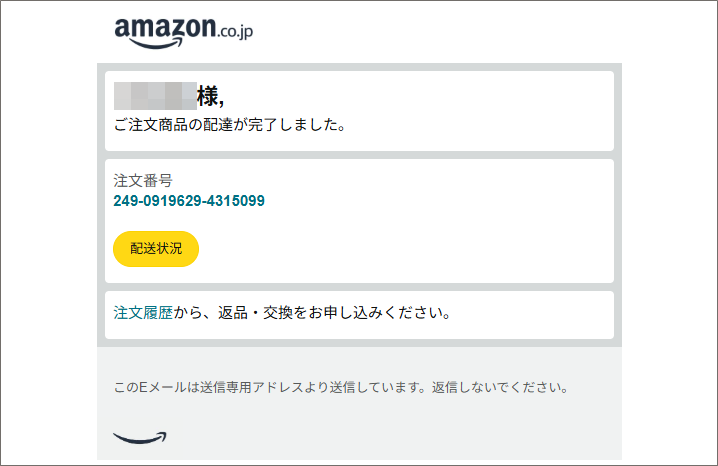The width and height of the screenshot is (718, 466).
Task: Click the Amazon smile icon in the footer
Action: [x=140, y=437]
